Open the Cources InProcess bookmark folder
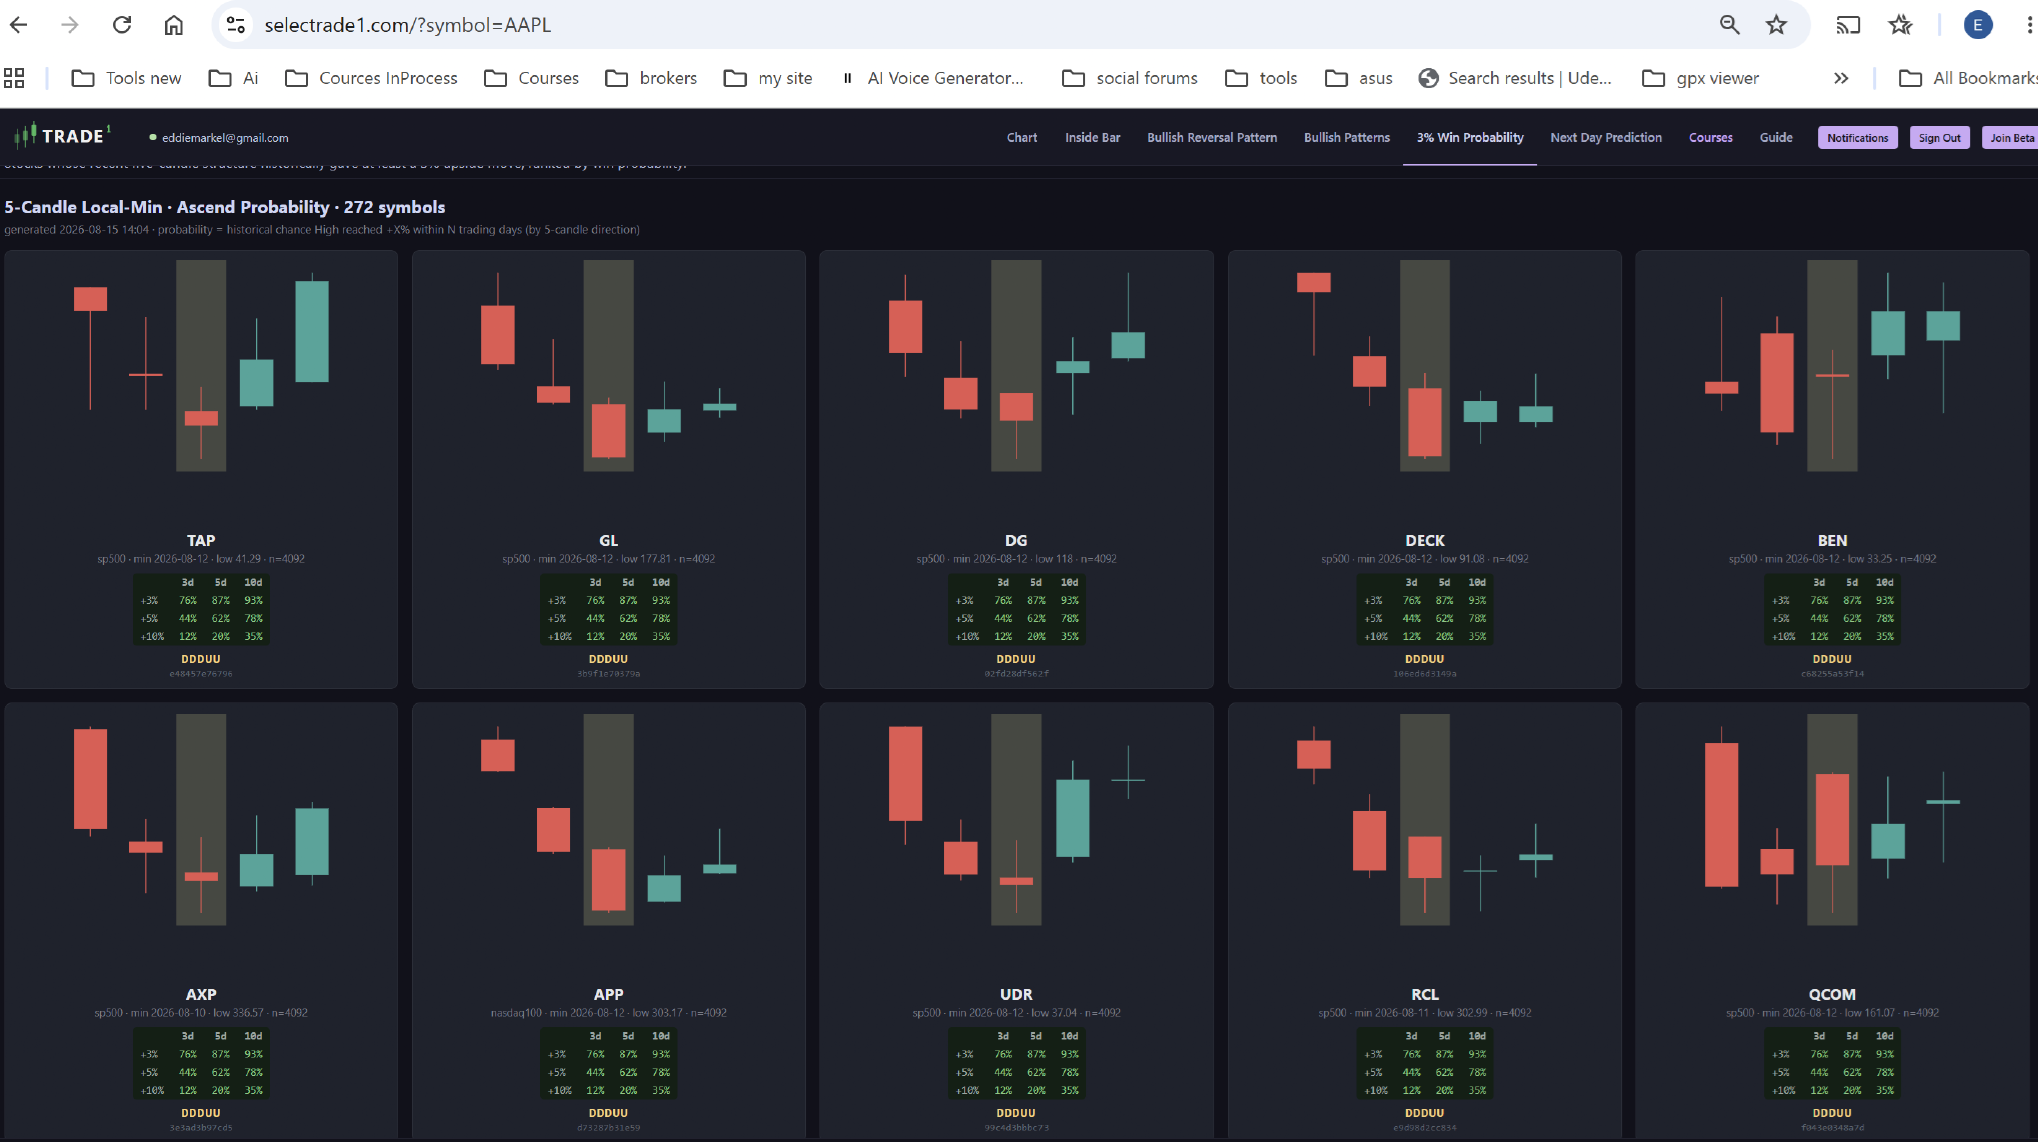This screenshot has width=2038, height=1142. [x=371, y=78]
